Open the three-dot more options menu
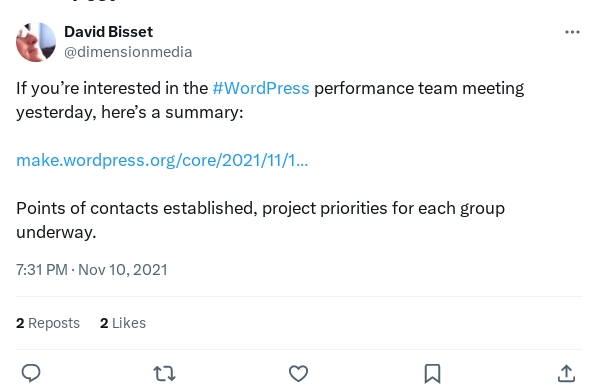 (572, 32)
